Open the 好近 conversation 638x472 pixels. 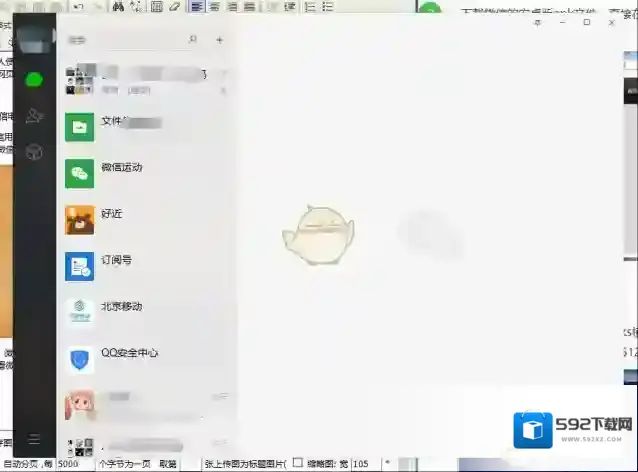146,220
